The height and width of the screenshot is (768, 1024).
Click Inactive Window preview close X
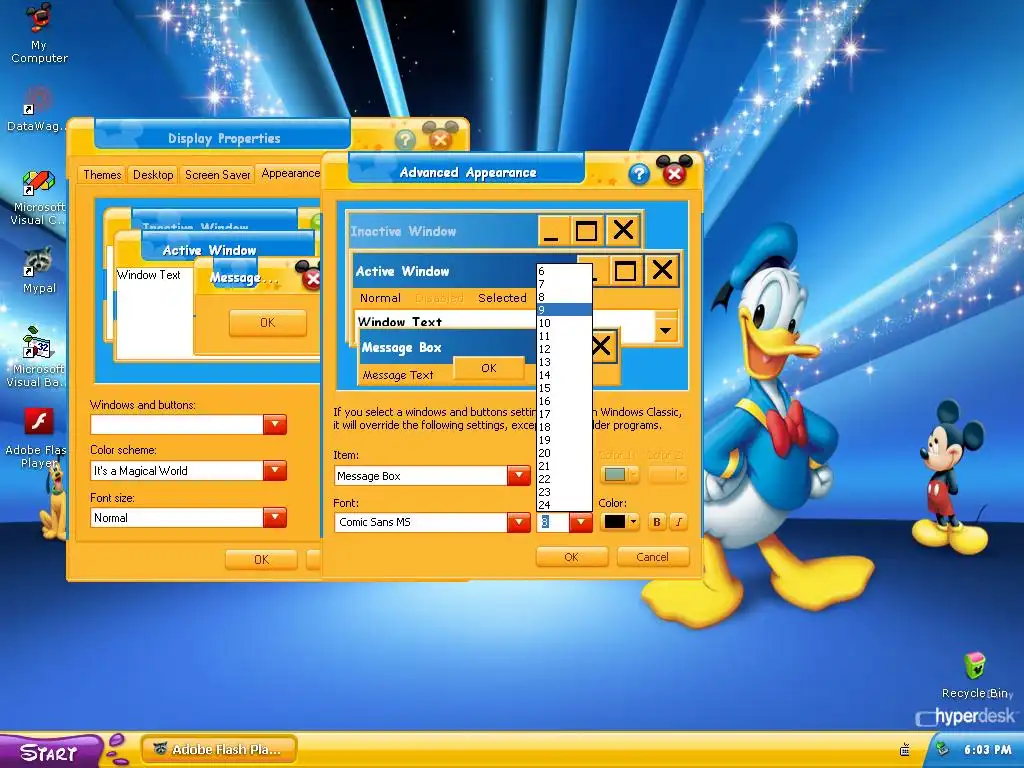[623, 230]
